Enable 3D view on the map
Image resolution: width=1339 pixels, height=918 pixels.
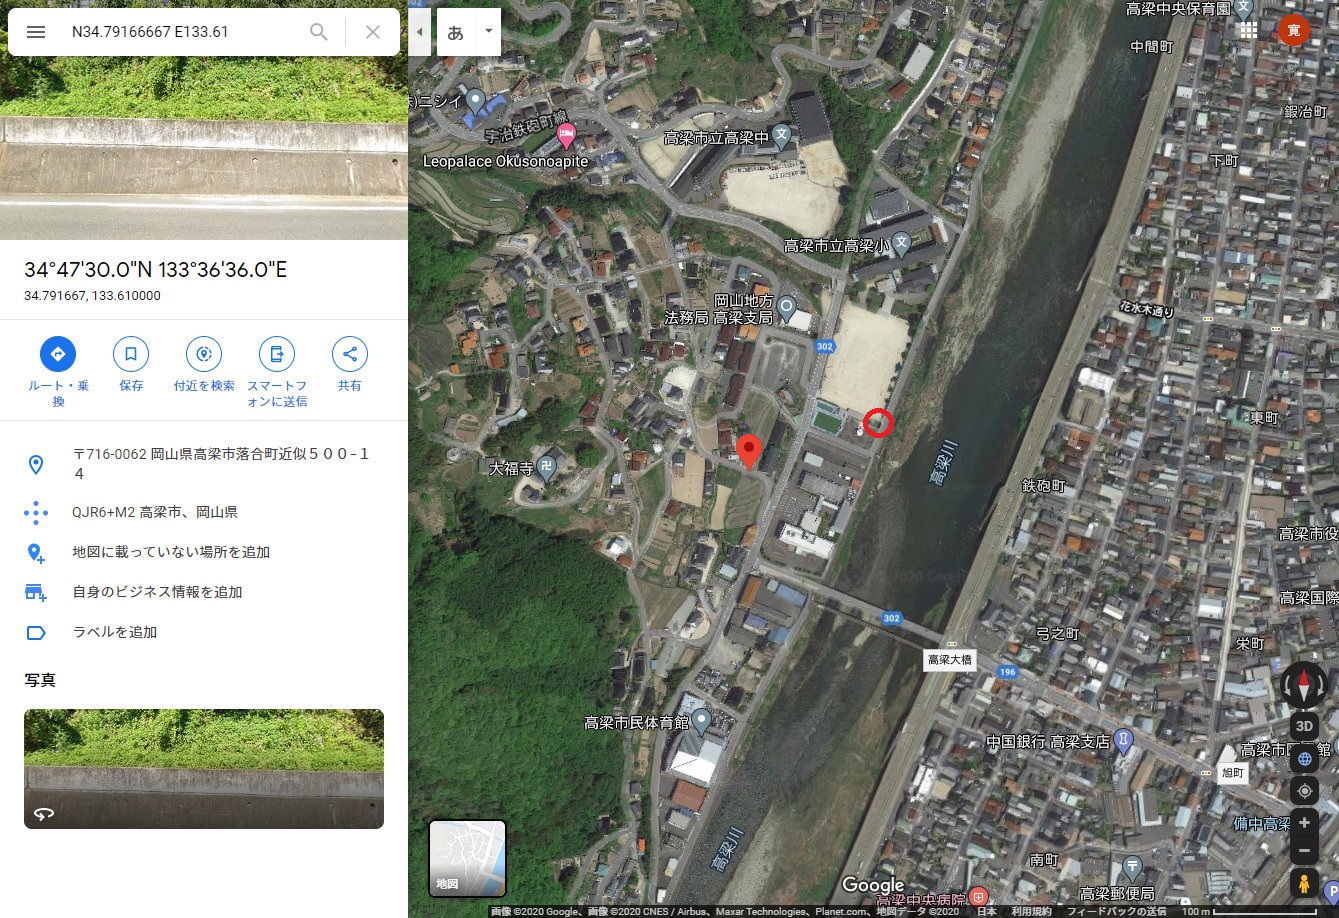1304,726
